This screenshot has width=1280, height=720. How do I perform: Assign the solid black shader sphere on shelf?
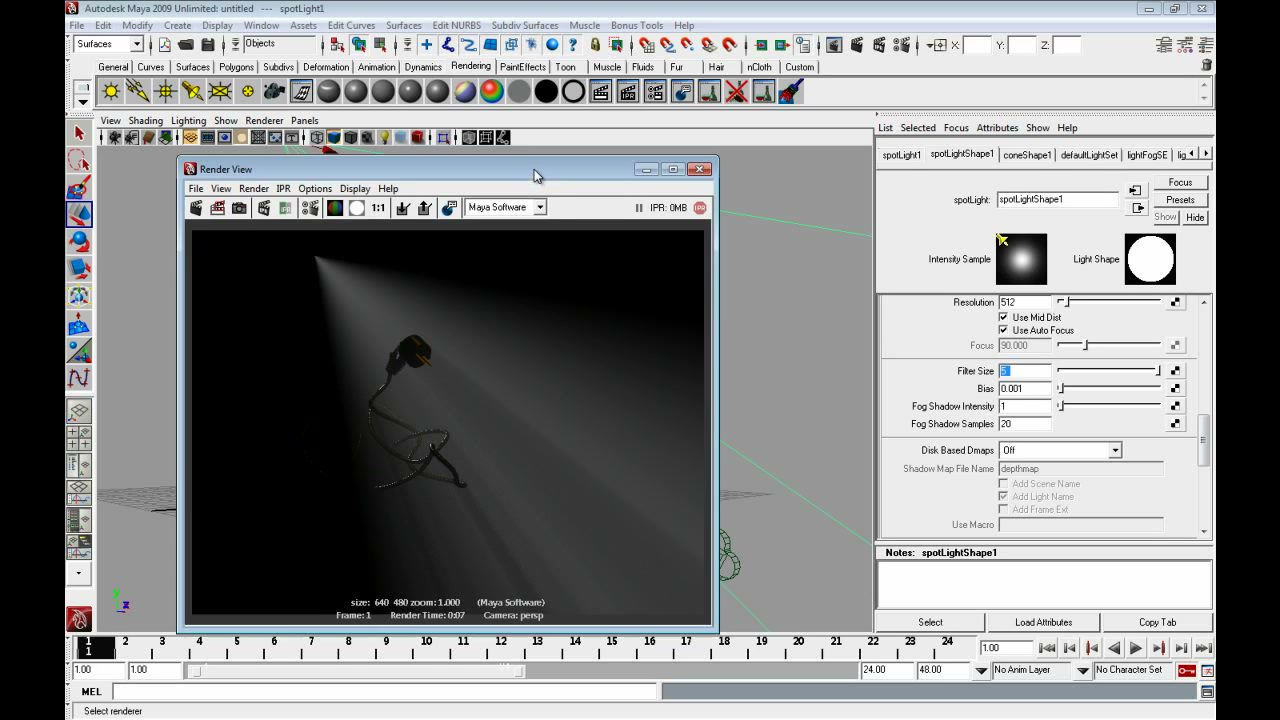(x=546, y=92)
